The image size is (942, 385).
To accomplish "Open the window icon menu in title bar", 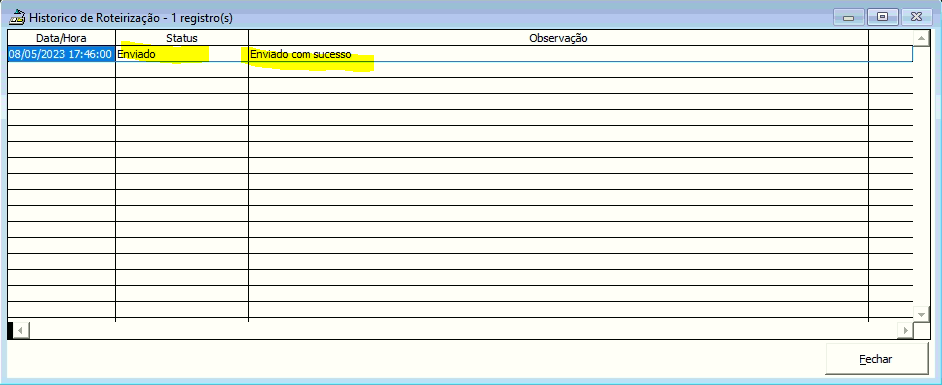I will [x=18, y=17].
